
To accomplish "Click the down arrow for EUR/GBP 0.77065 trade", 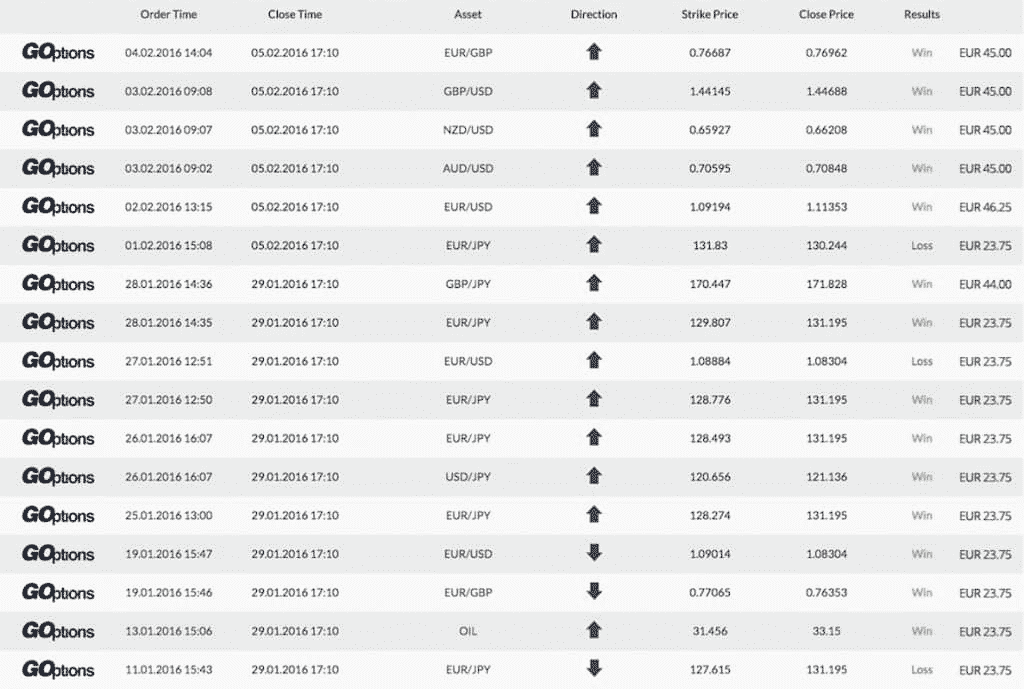I will tap(594, 592).
